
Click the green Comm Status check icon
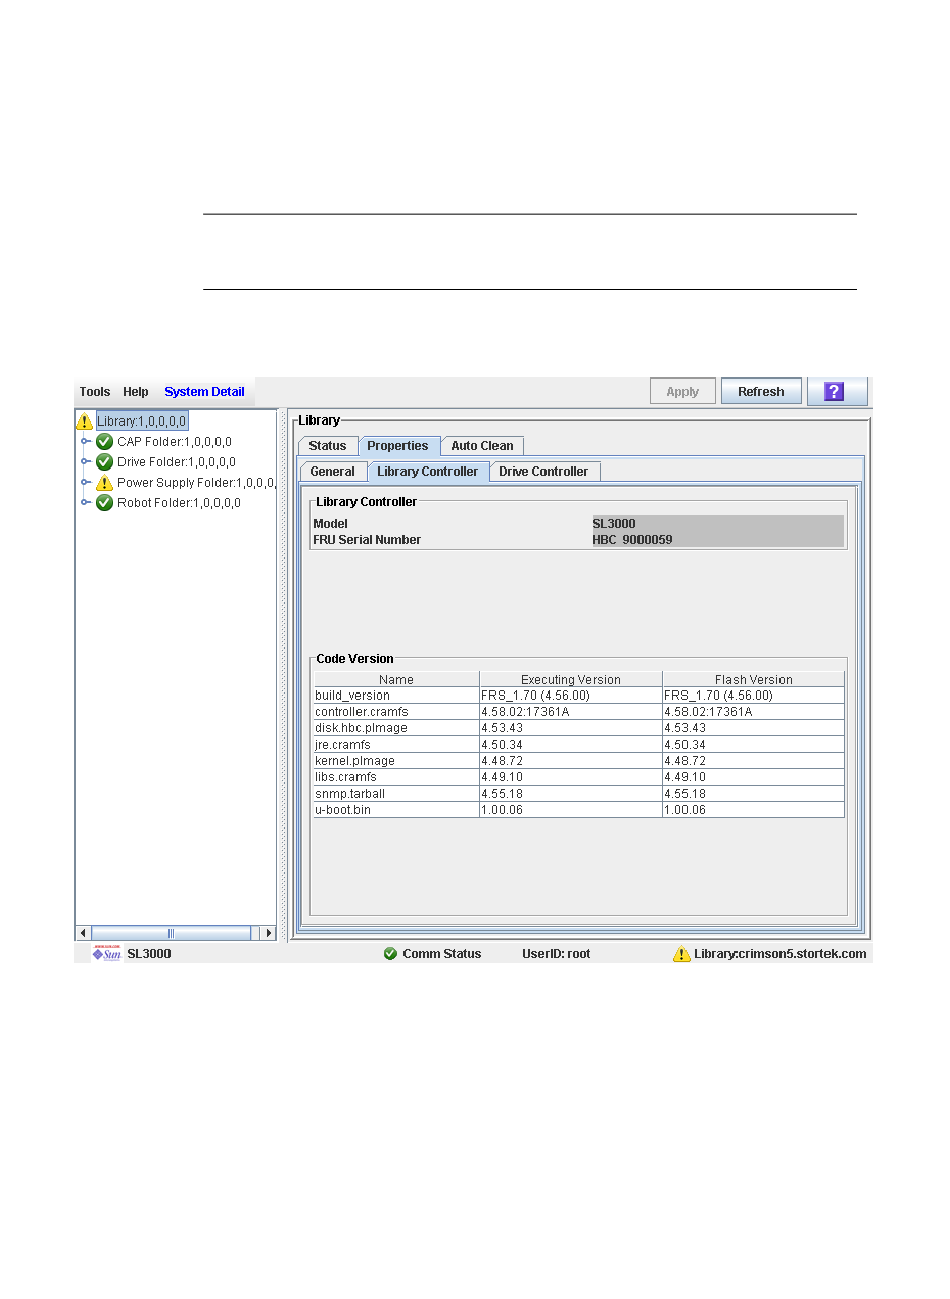click(390, 954)
